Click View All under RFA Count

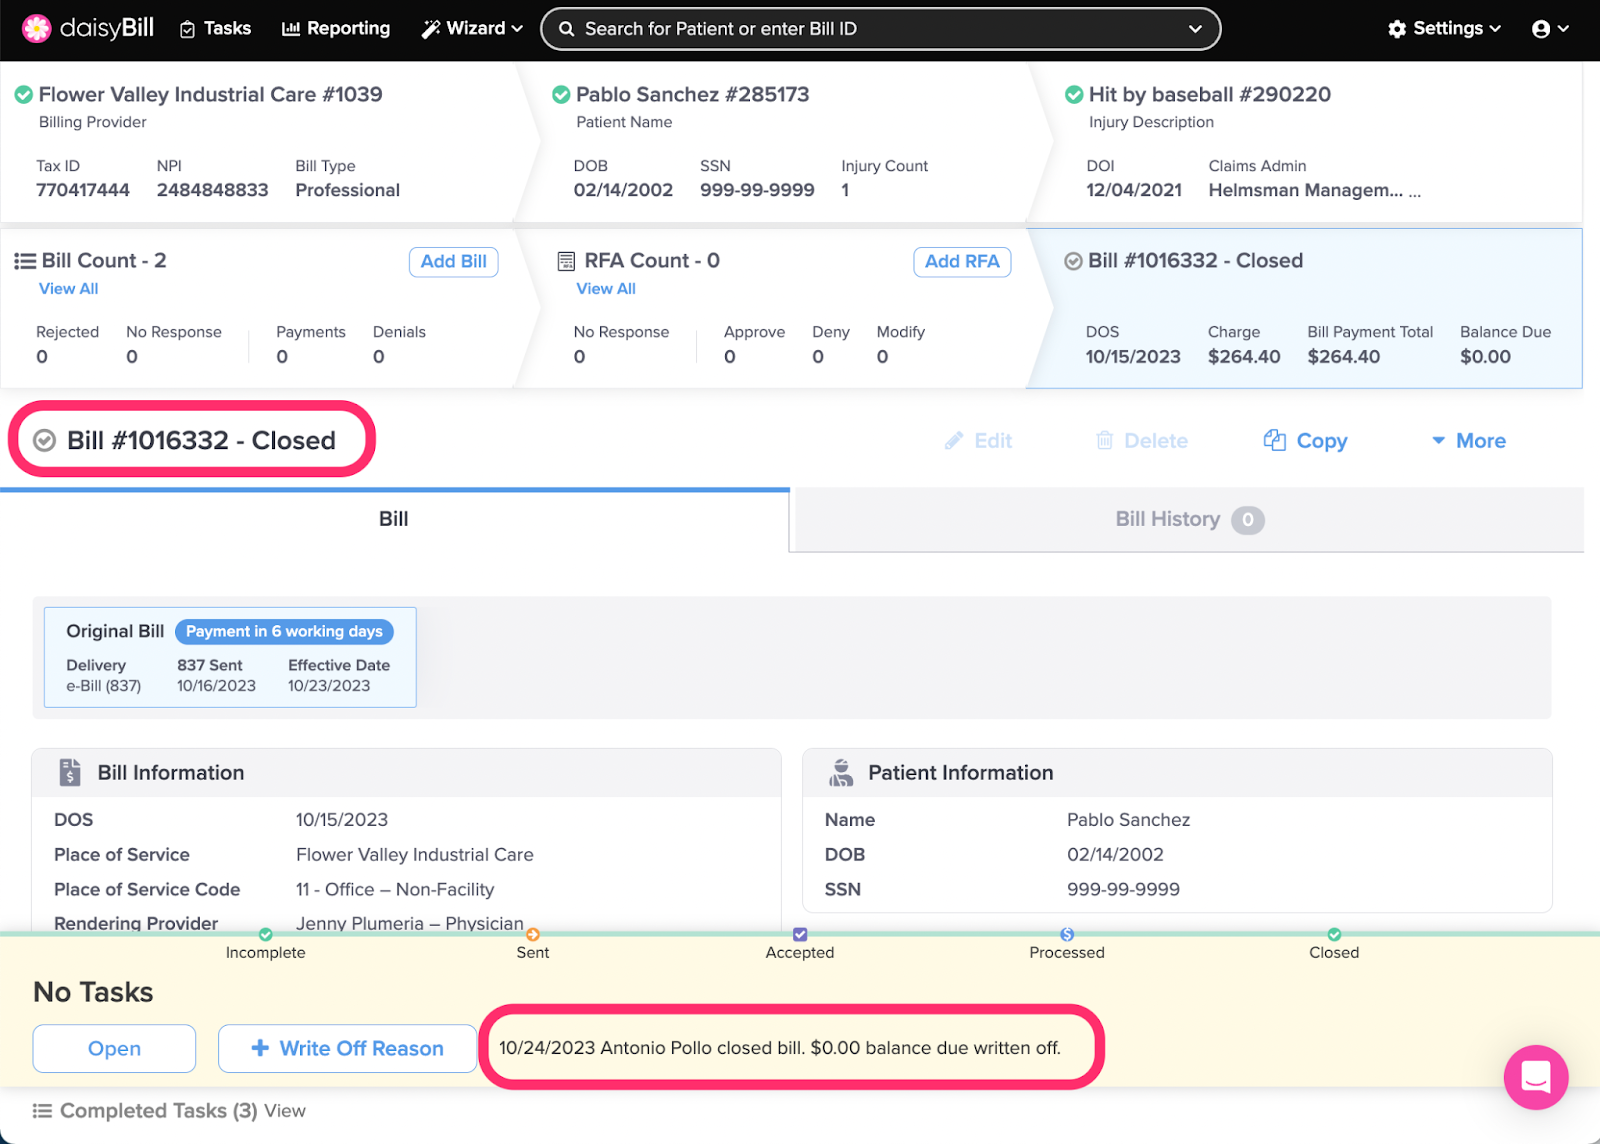coord(606,289)
